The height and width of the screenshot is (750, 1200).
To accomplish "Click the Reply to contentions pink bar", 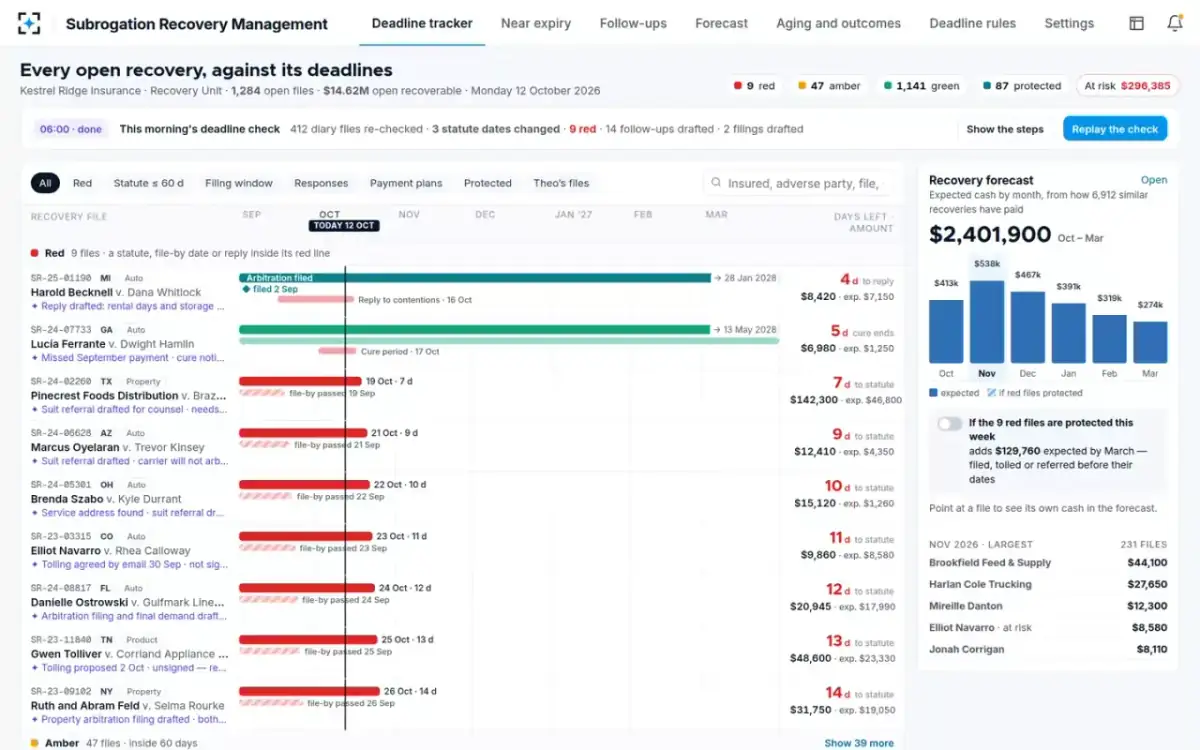I will pos(315,299).
